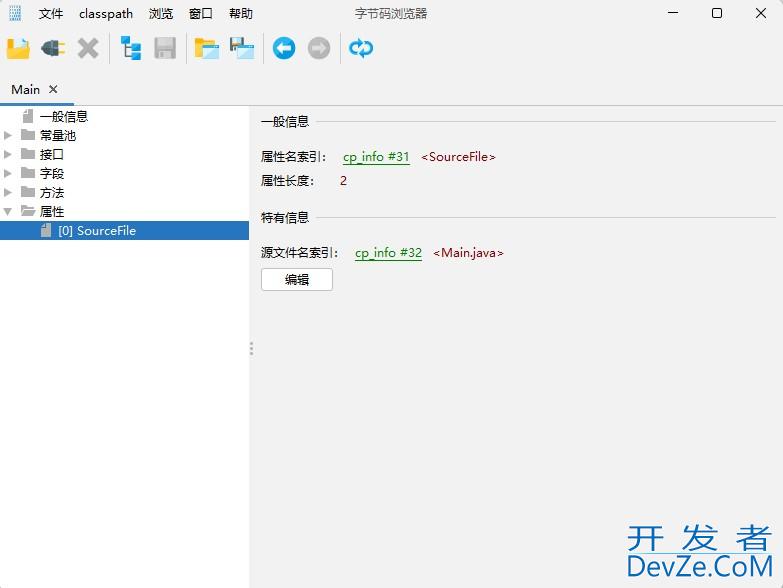This screenshot has height=588, width=783.
Task: Select 一般信息 in the tree
Action: pos(64,116)
